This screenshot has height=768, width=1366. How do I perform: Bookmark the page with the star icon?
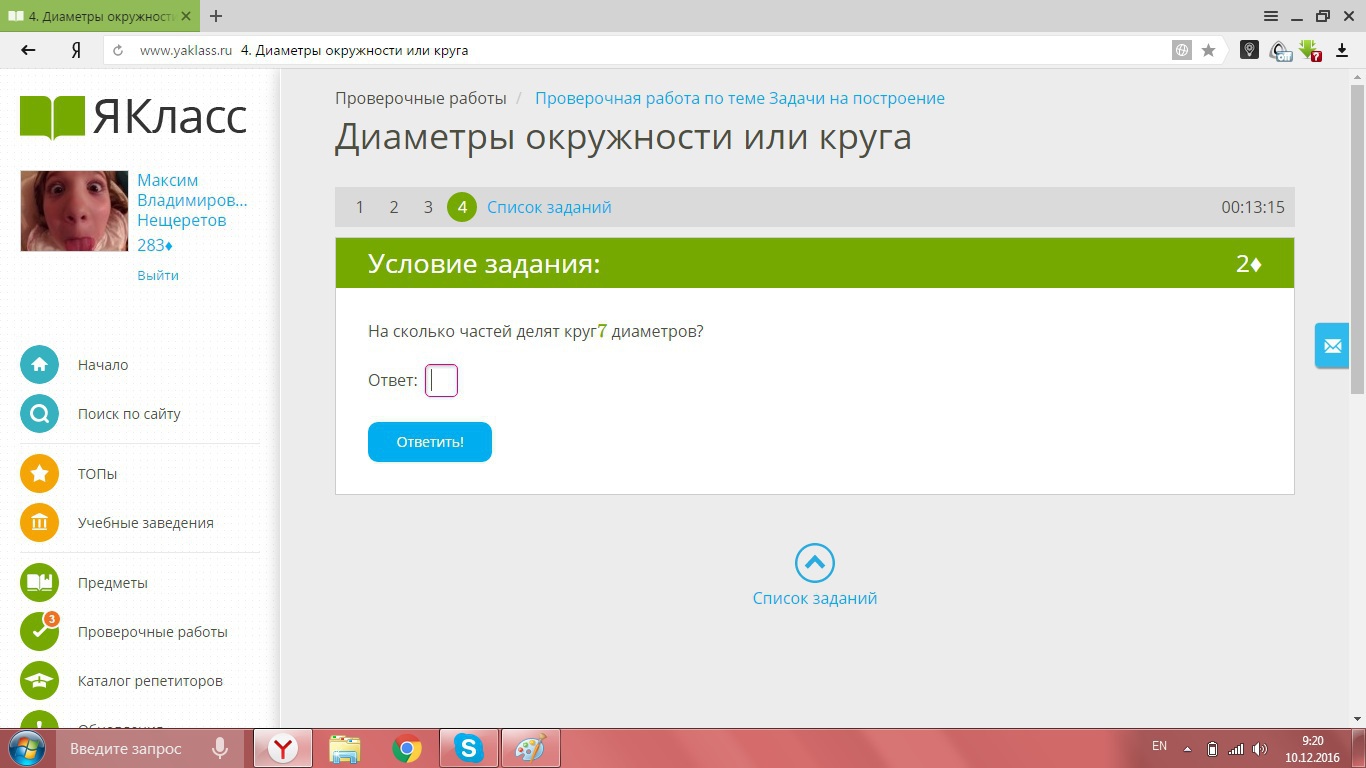click(x=1208, y=50)
